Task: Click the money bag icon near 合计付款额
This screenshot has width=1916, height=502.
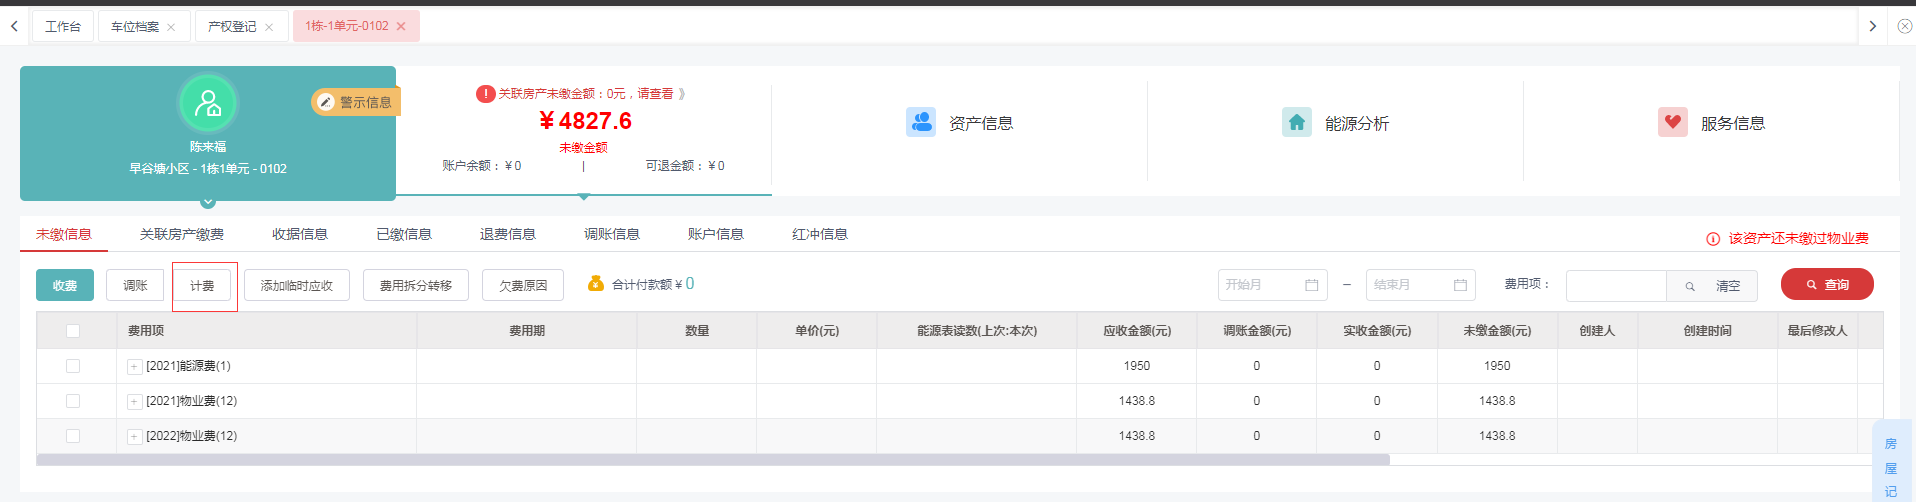Action: [x=596, y=284]
